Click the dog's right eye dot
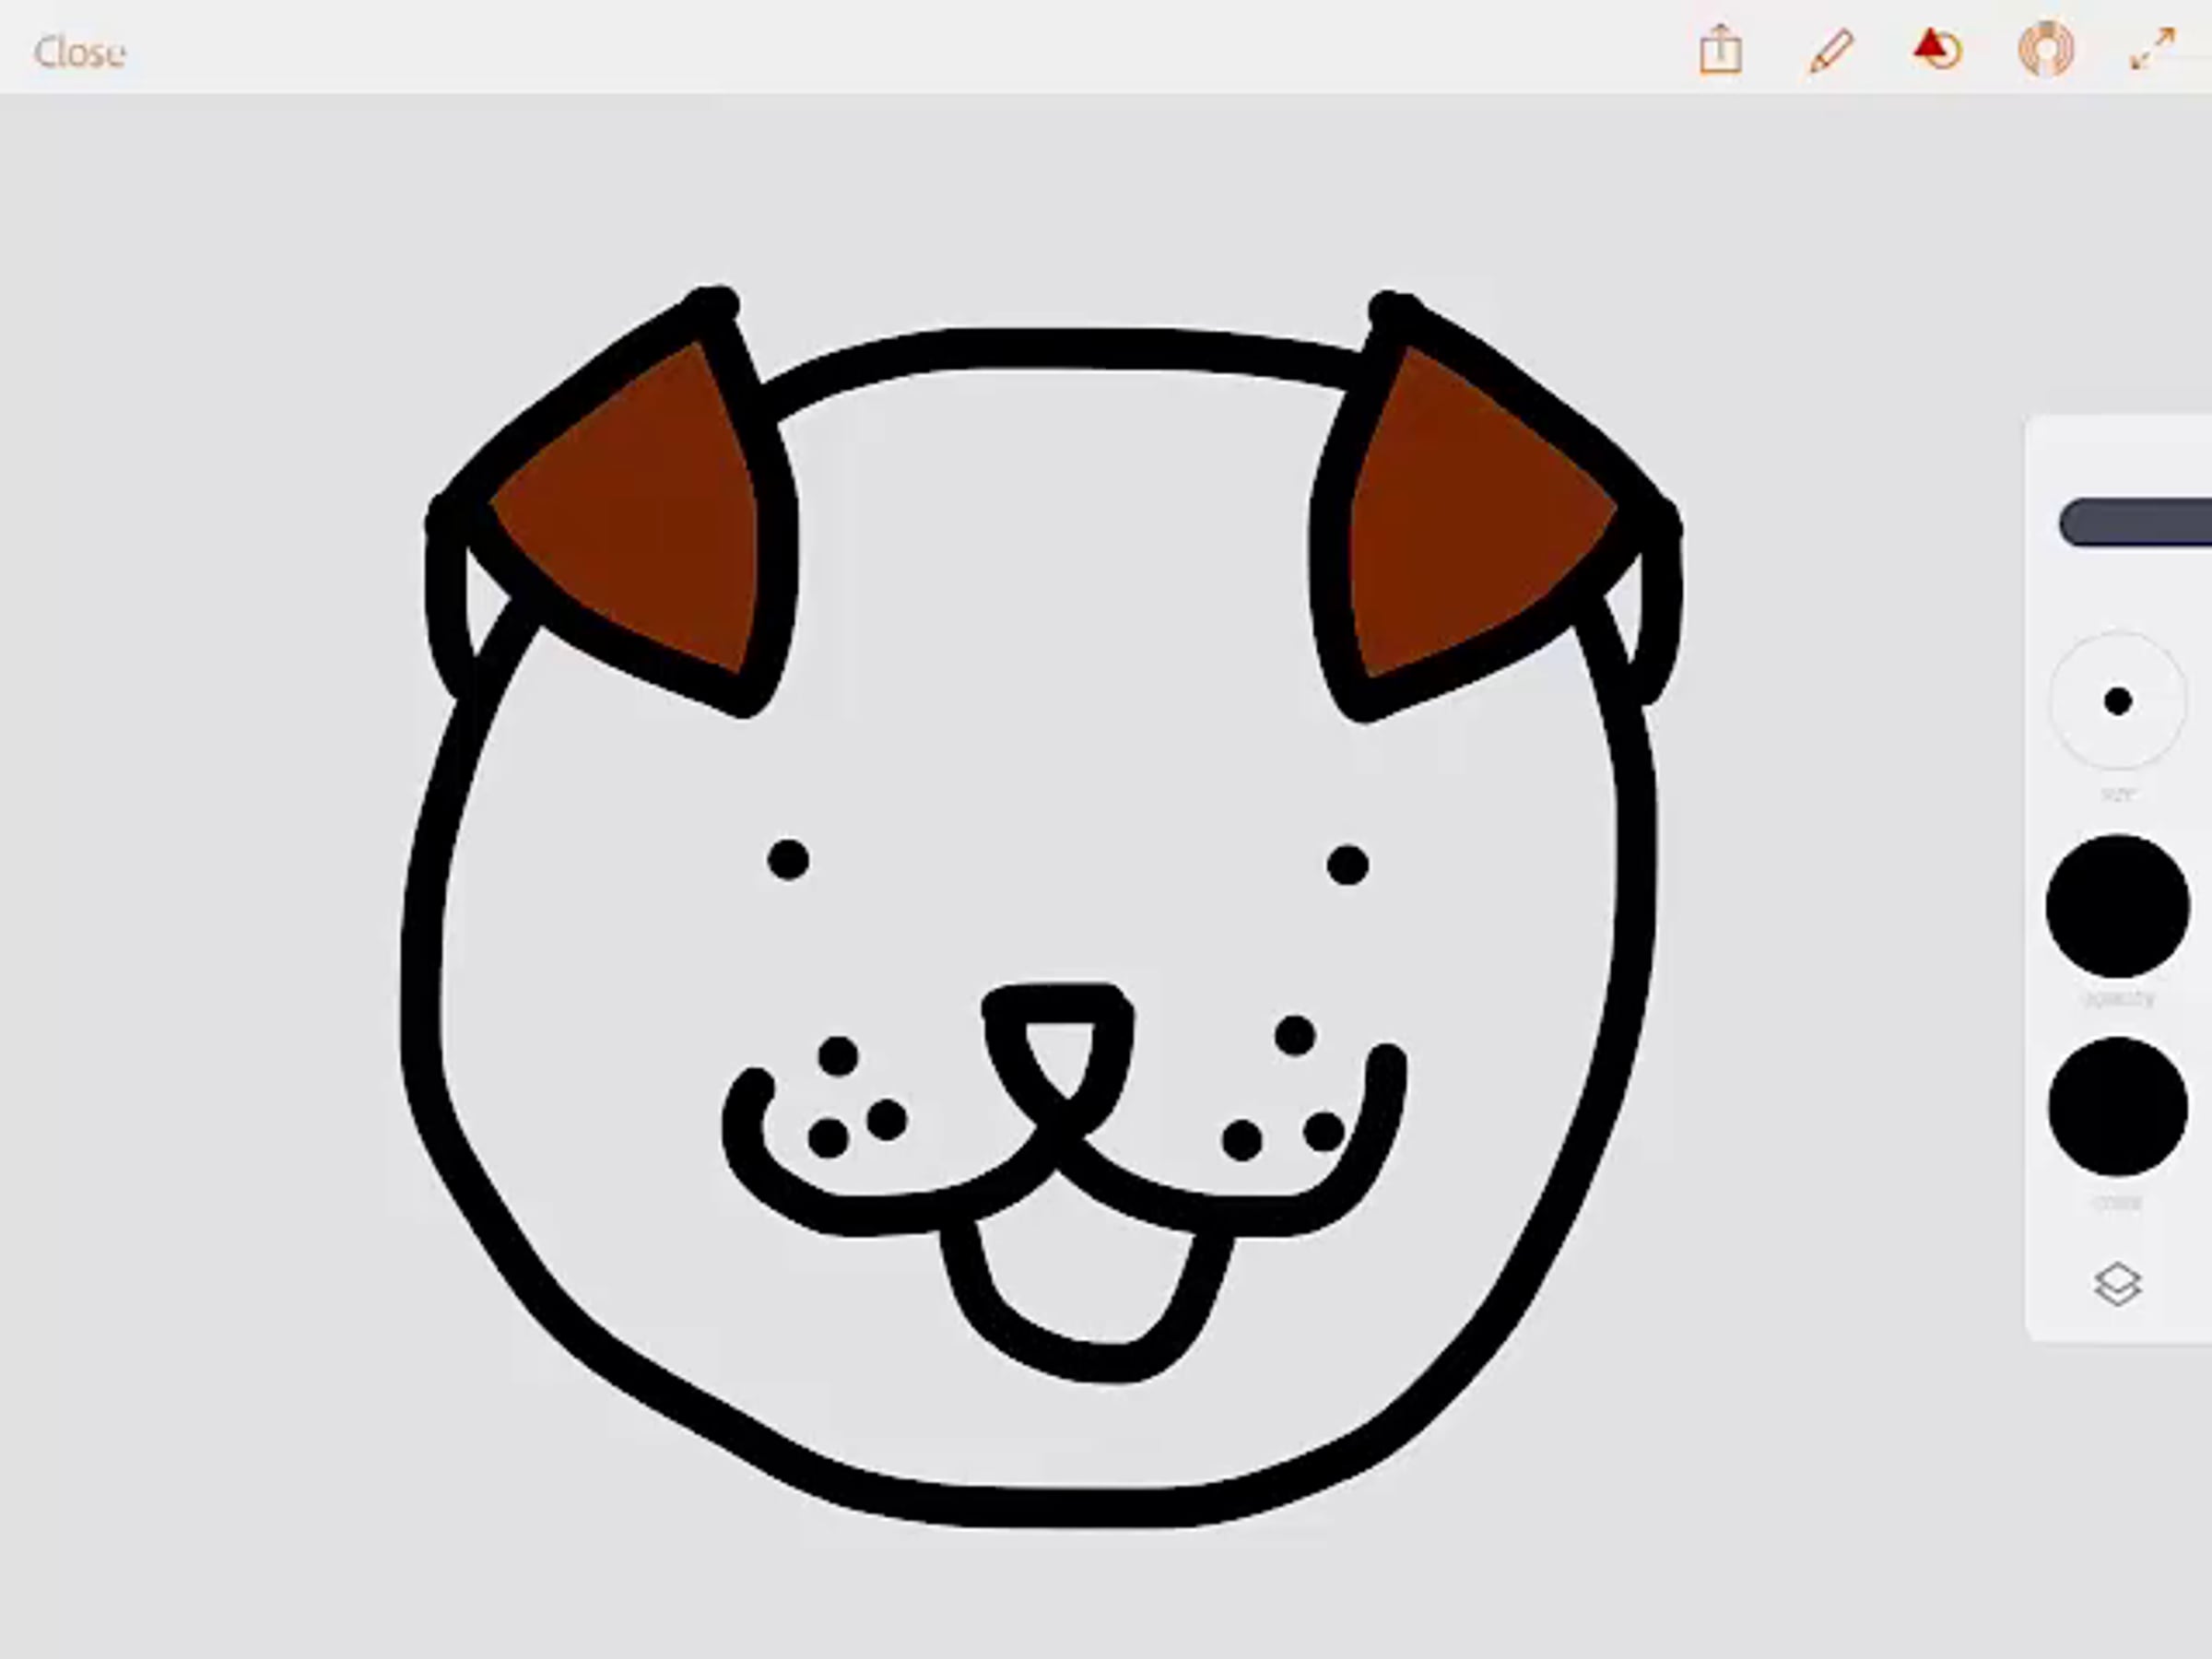 (1347, 865)
